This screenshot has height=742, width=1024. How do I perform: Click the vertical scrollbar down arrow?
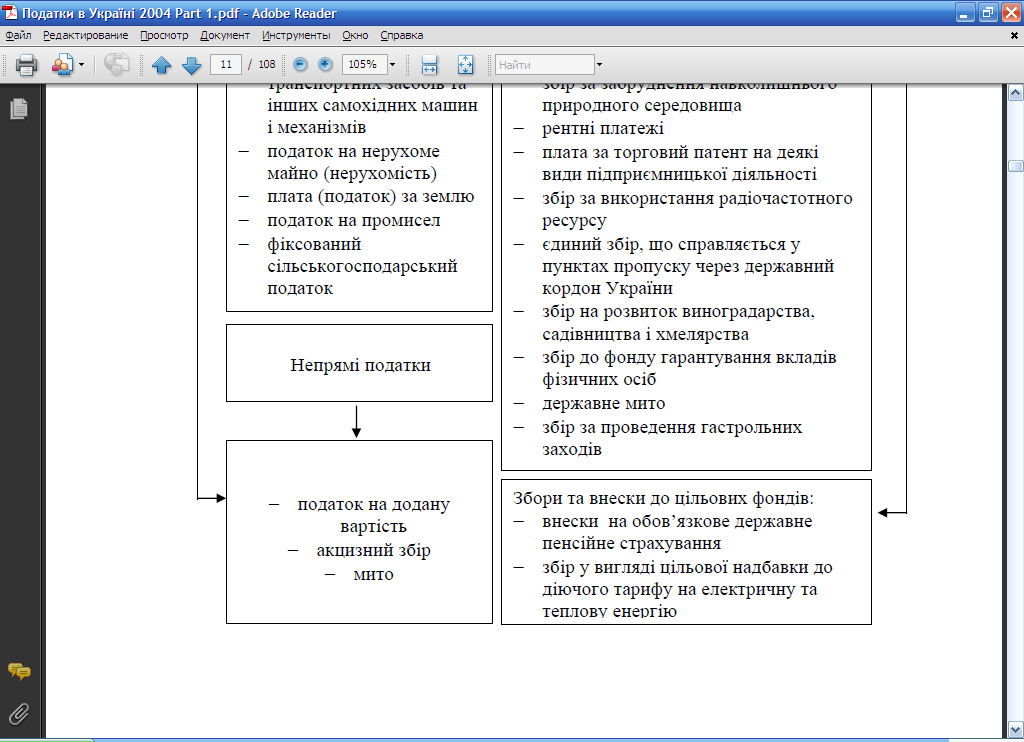(1016, 729)
